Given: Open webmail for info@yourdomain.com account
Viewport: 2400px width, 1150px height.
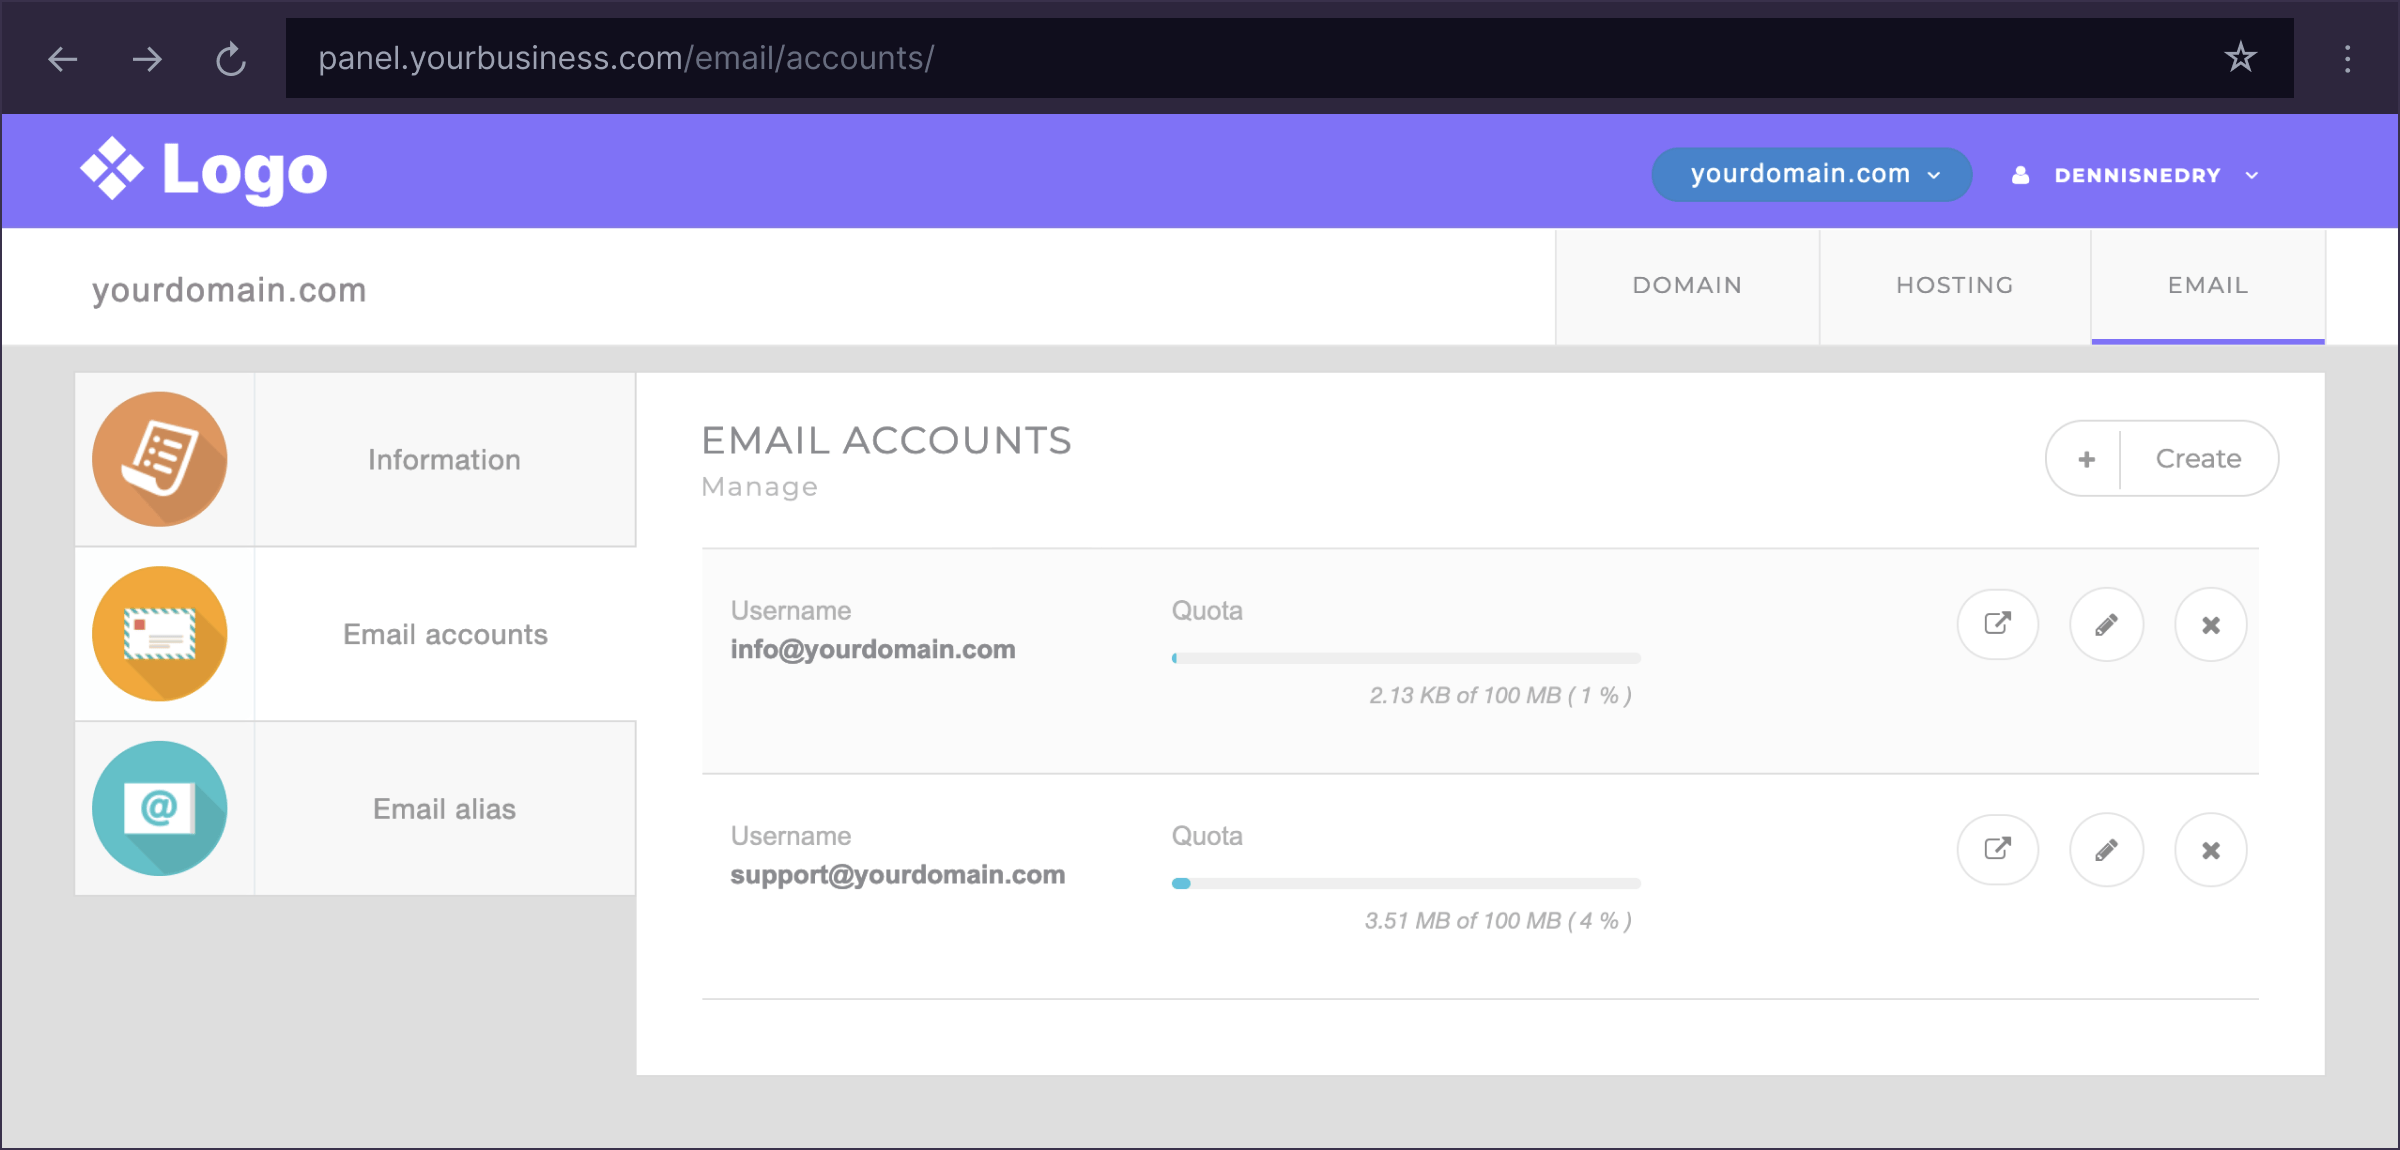Looking at the screenshot, I should coord(1997,625).
